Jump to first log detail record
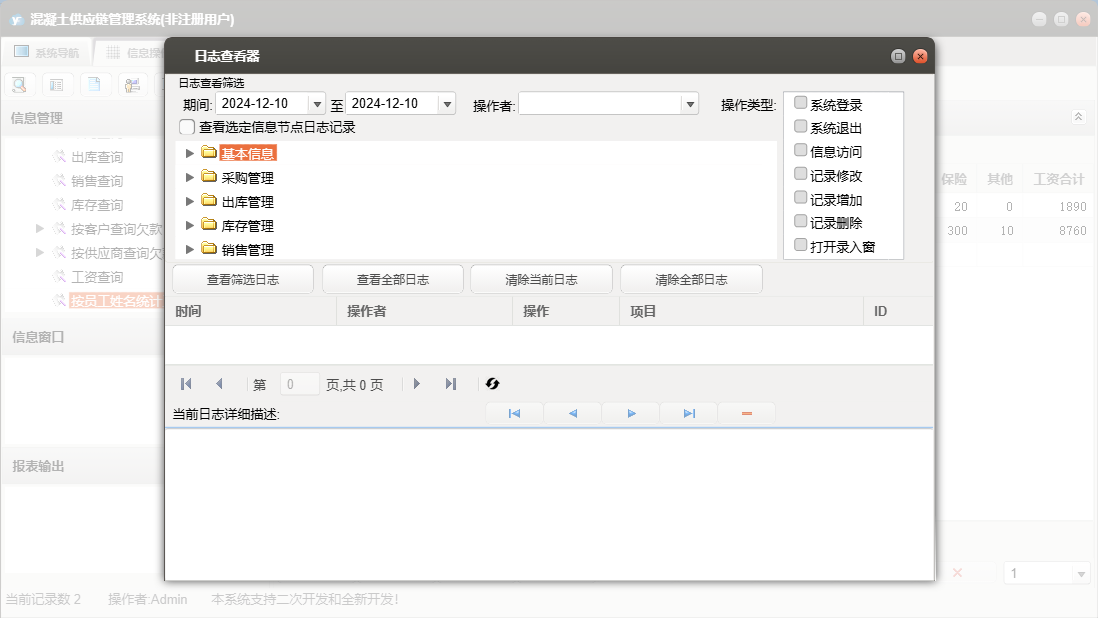The width and height of the screenshot is (1098, 618). pyautogui.click(x=514, y=413)
